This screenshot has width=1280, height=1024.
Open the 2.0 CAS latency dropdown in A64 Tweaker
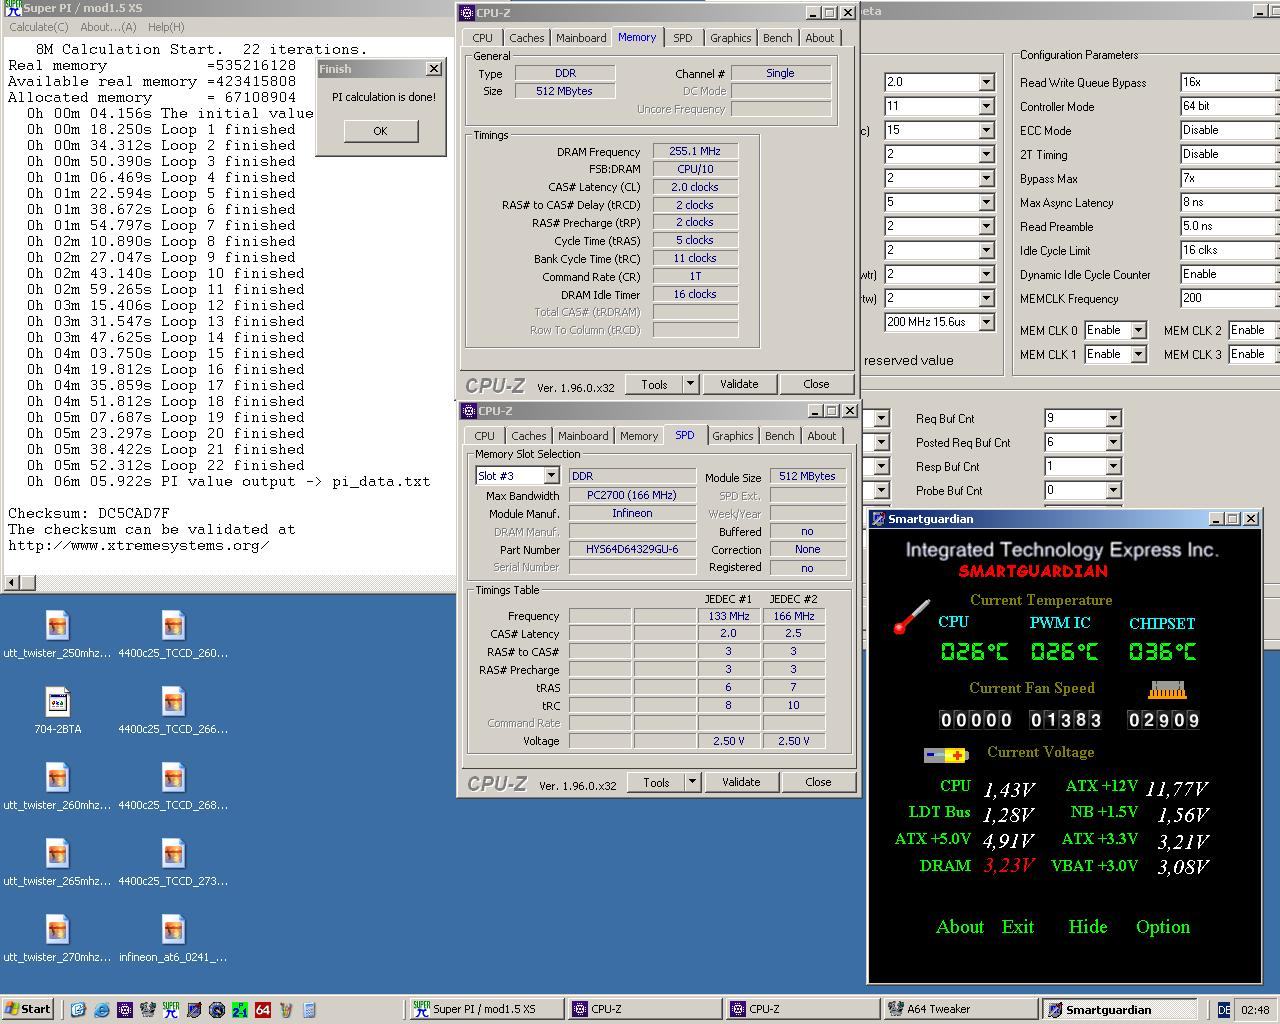(x=986, y=82)
